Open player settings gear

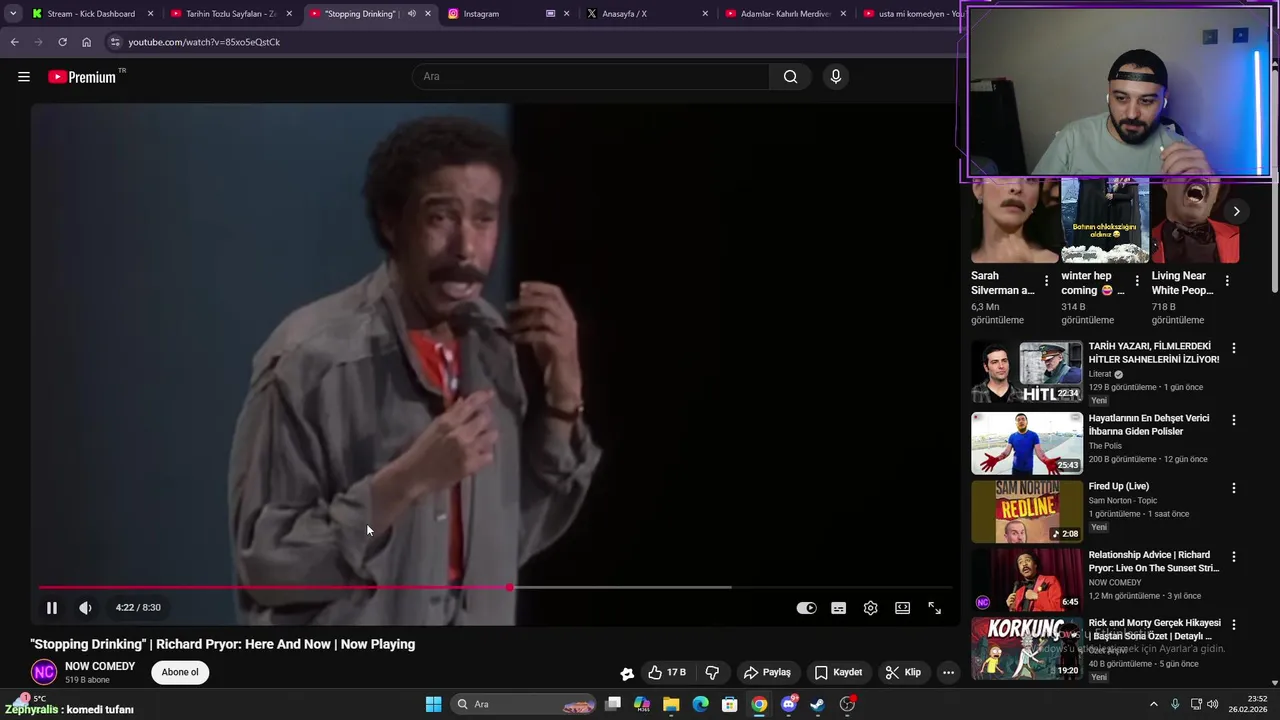tap(870, 608)
